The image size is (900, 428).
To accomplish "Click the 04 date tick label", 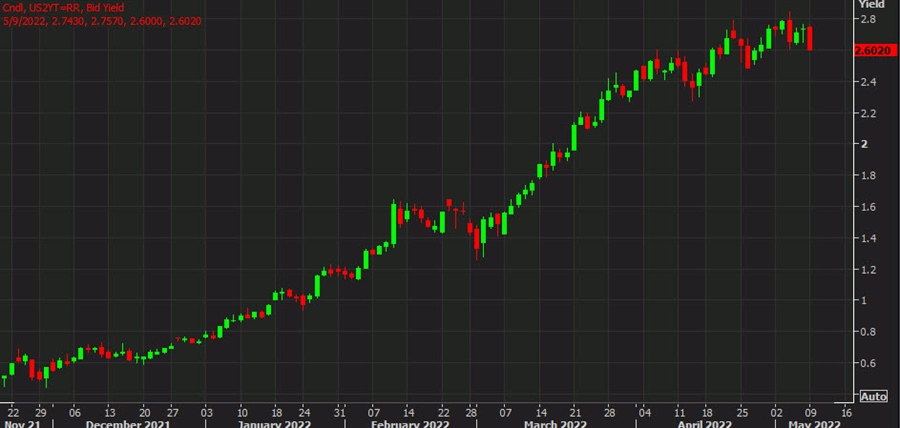I will click(x=645, y=412).
